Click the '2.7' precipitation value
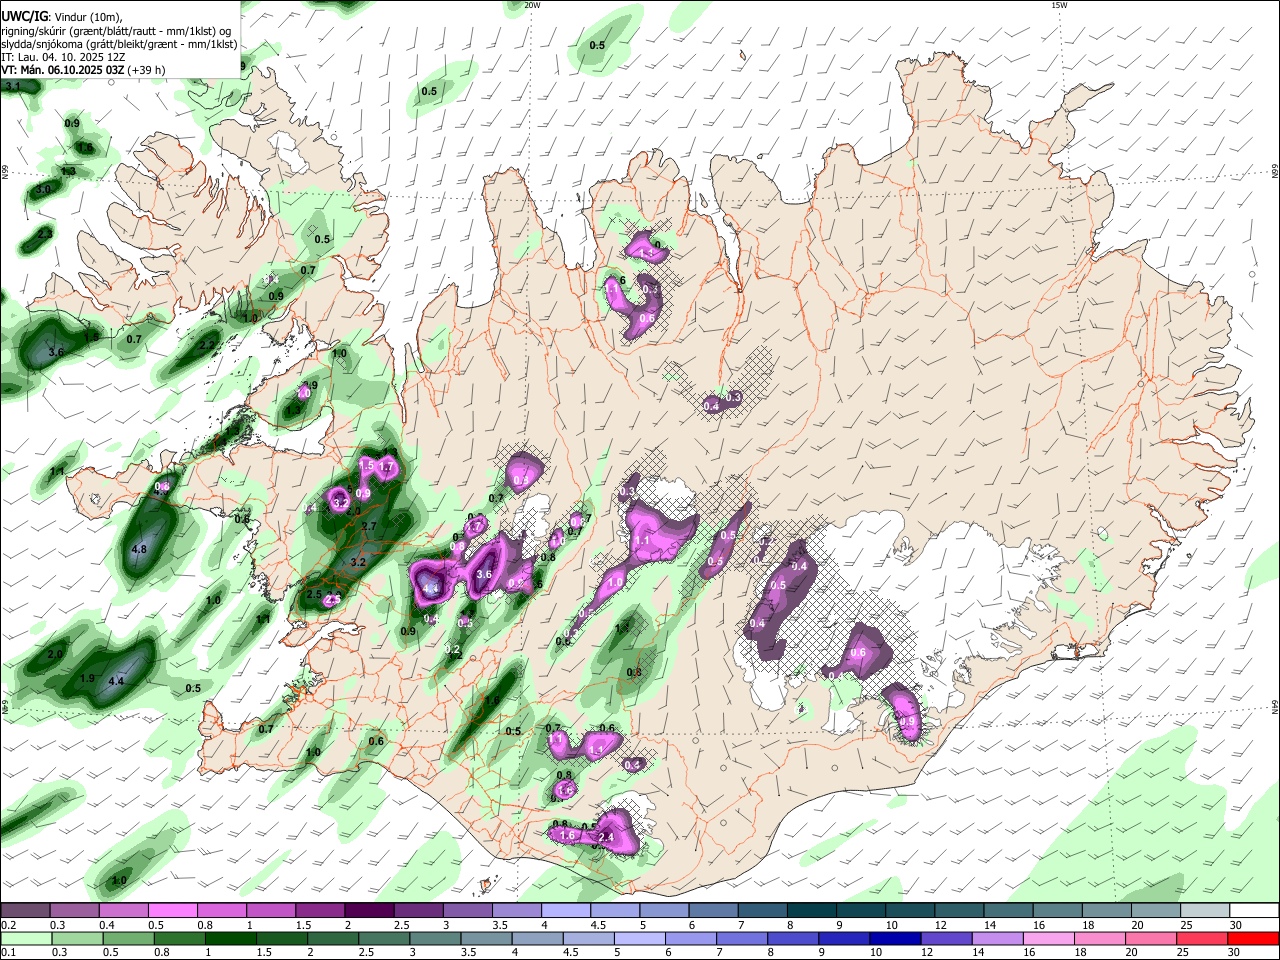This screenshot has width=1280, height=960. point(368,526)
